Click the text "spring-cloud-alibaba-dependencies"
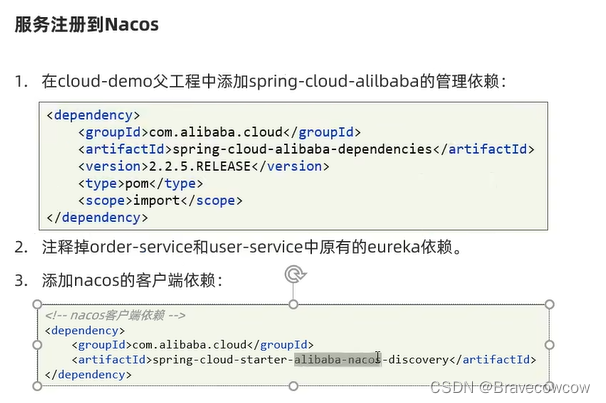This screenshot has width=606, height=403. coord(302,150)
